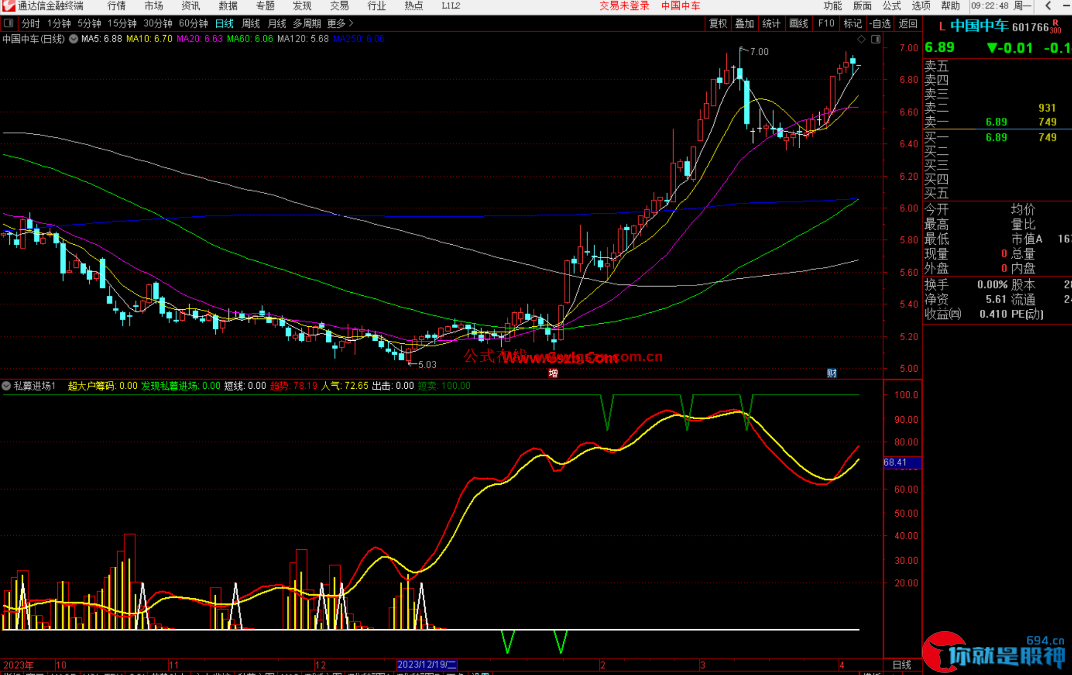Toggle the right info panel icon
The height and width of the screenshot is (675, 1072).
pos(875,40)
